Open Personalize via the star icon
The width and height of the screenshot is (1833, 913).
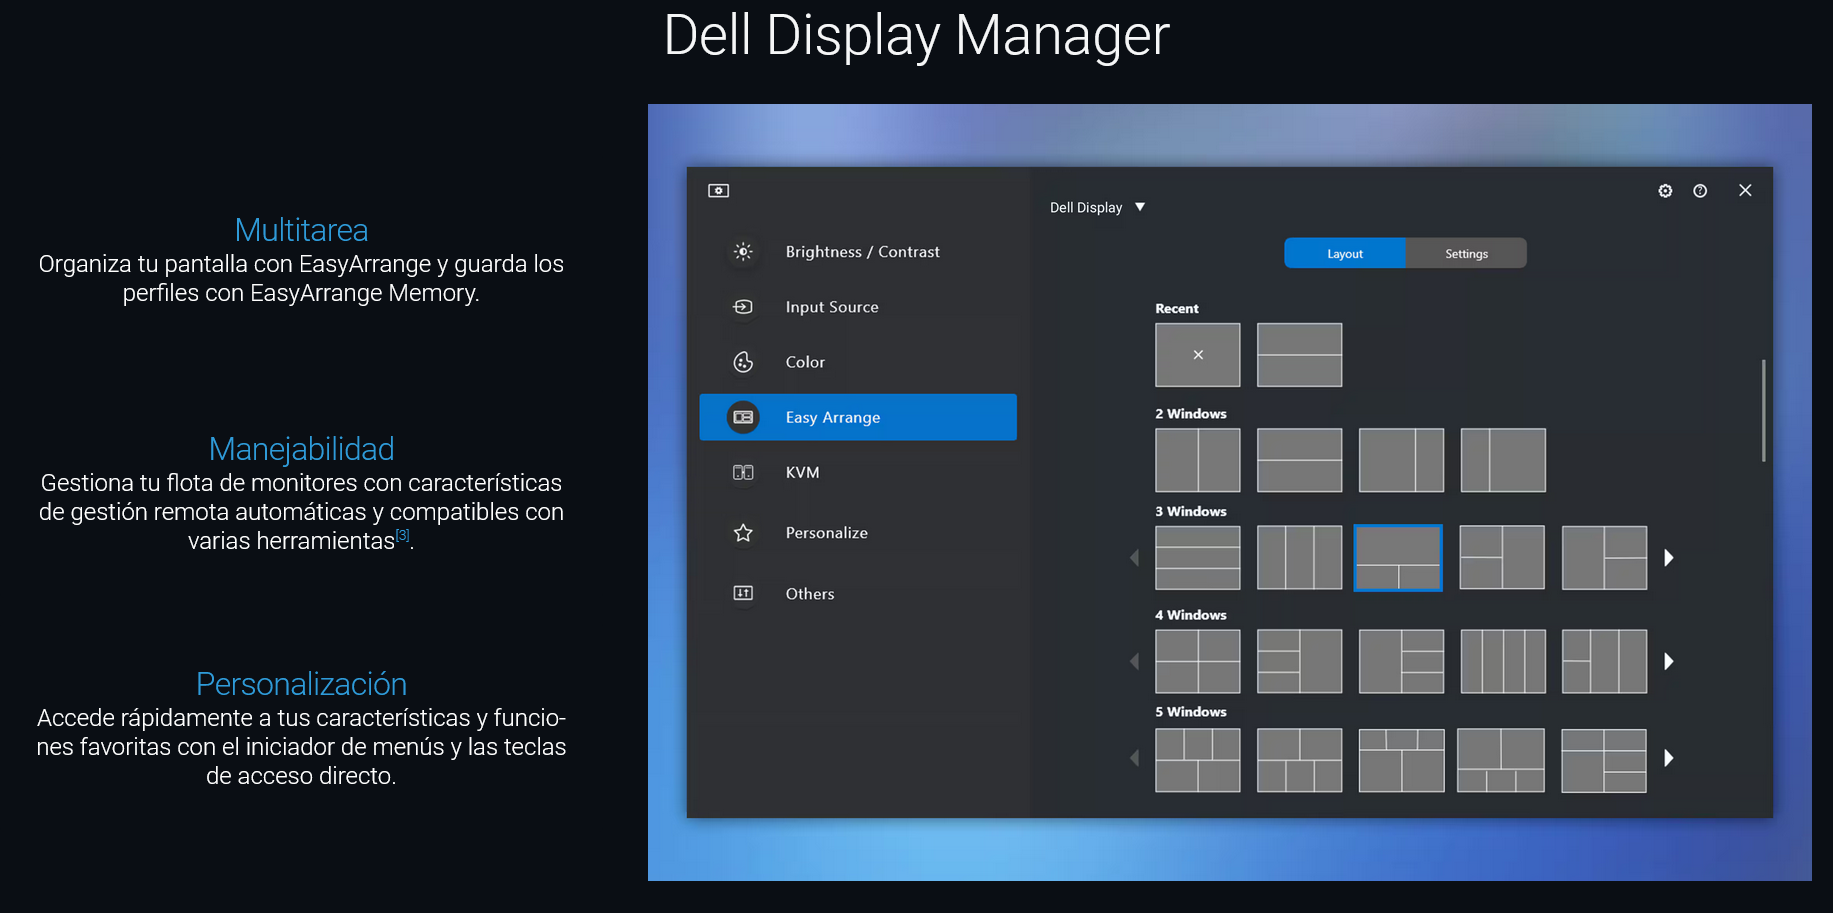point(743,533)
